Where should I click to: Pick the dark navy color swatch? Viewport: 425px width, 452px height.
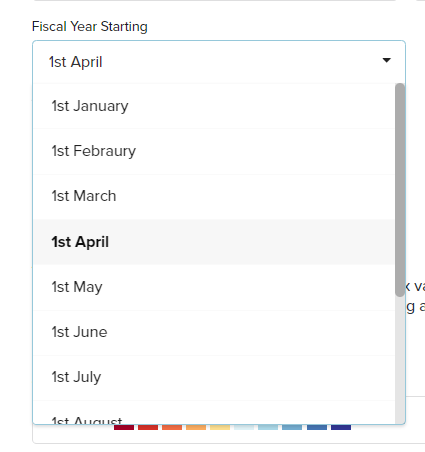point(341,427)
